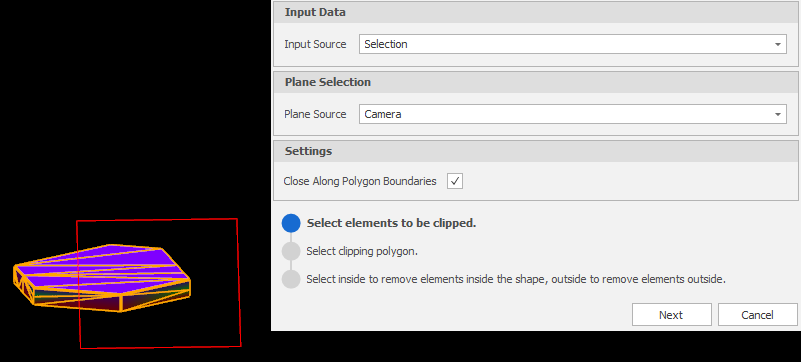Click 'Select elements to be clipped' step
Image resolution: width=801 pixels, height=362 pixels.
pyautogui.click(x=391, y=223)
